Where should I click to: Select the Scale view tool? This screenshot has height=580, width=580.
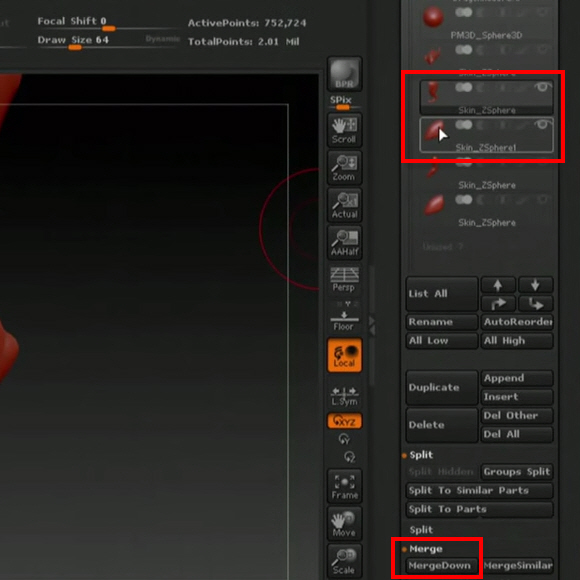(344, 561)
